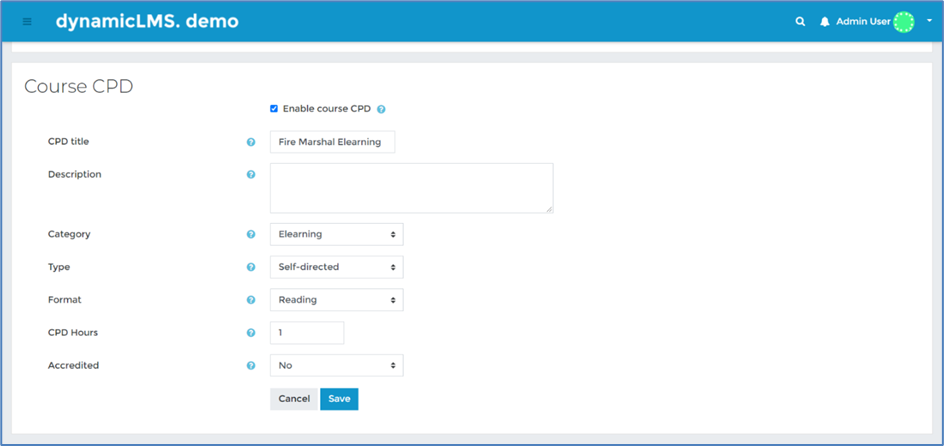Click help icon next to Enable course CPD
944x446 pixels.
(381, 110)
